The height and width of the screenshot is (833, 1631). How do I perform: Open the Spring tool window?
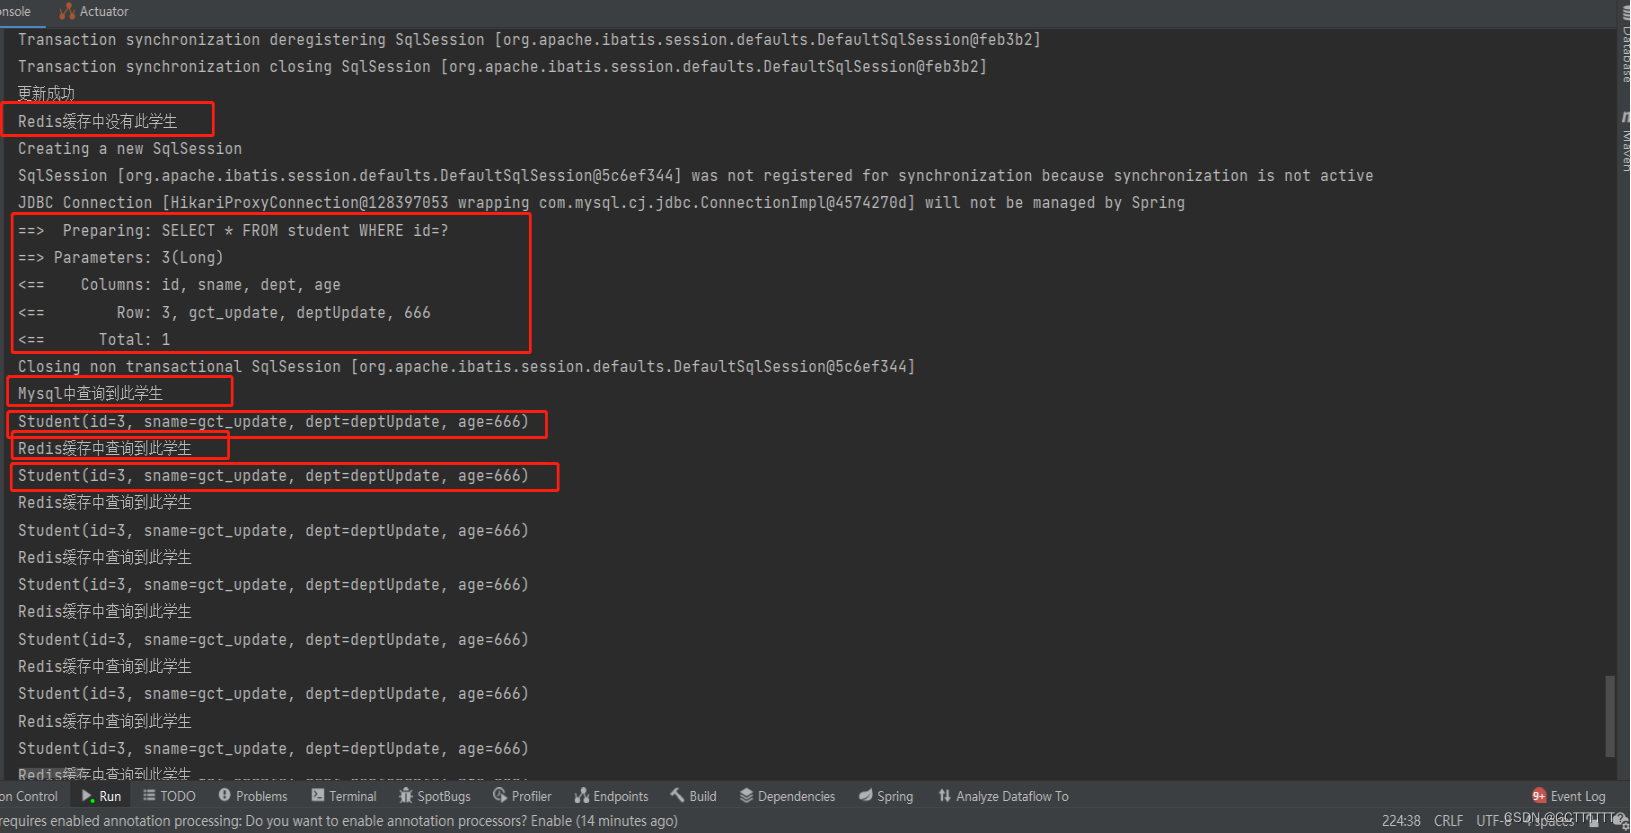click(886, 796)
